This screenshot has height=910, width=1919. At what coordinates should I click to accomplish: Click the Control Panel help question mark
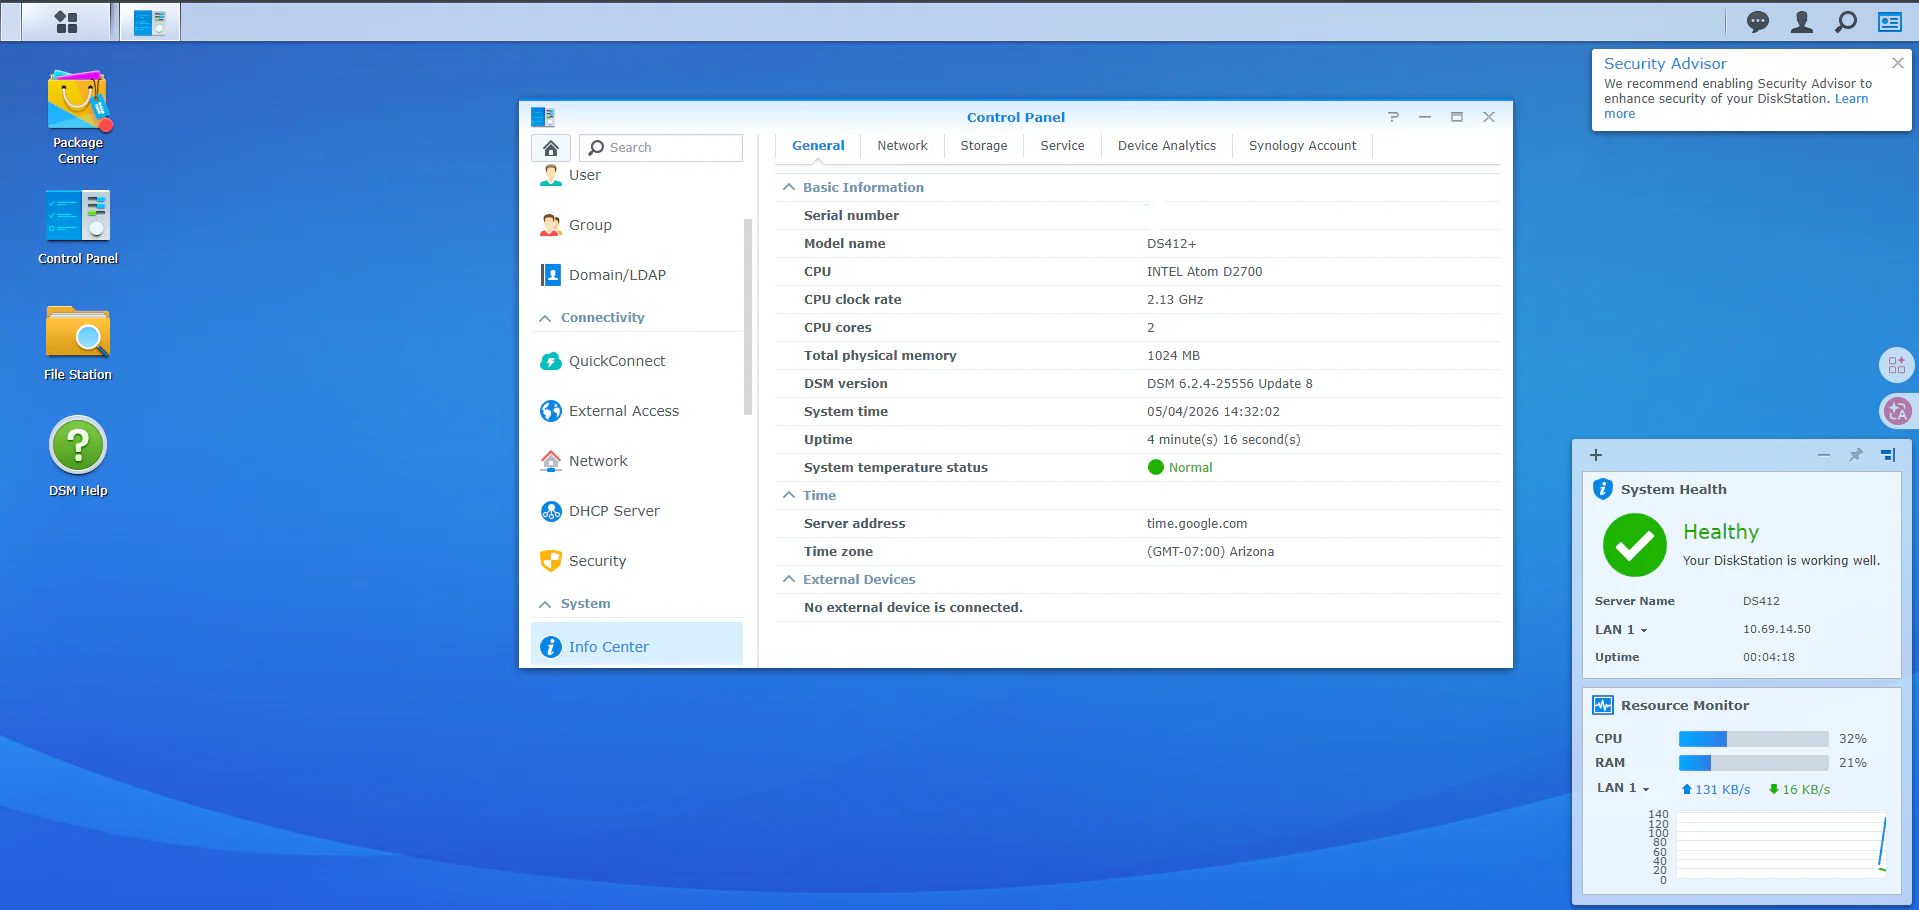coord(1393,117)
